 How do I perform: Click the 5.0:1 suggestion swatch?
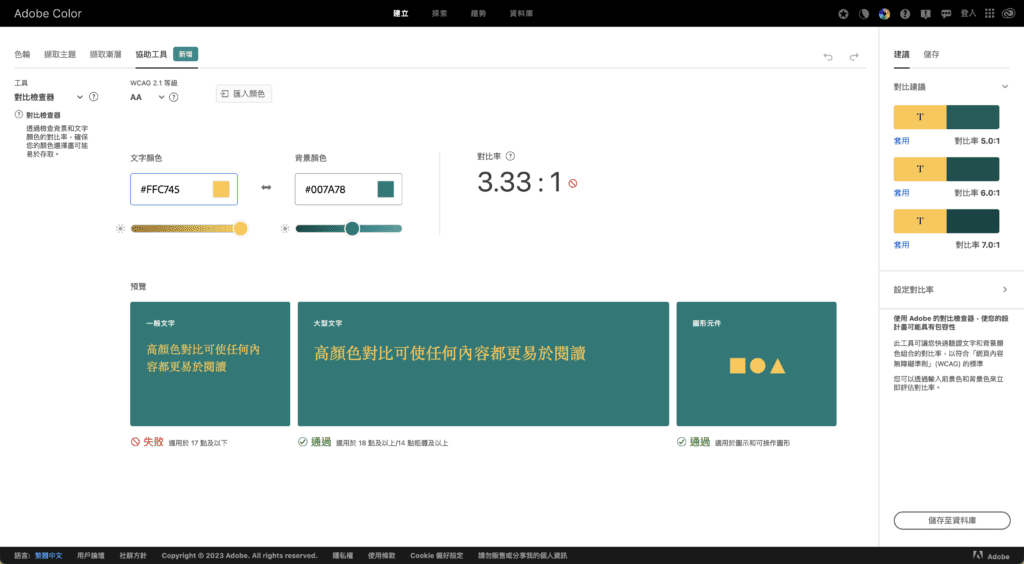pyautogui.click(x=946, y=117)
